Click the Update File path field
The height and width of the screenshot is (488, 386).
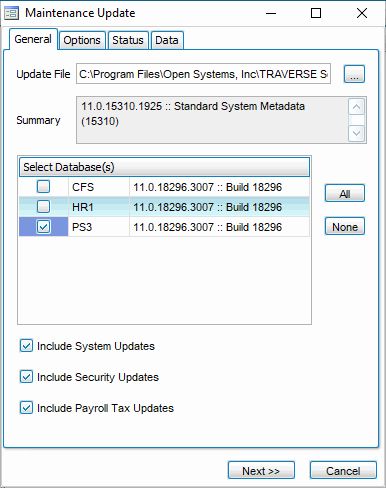[x=203, y=74]
